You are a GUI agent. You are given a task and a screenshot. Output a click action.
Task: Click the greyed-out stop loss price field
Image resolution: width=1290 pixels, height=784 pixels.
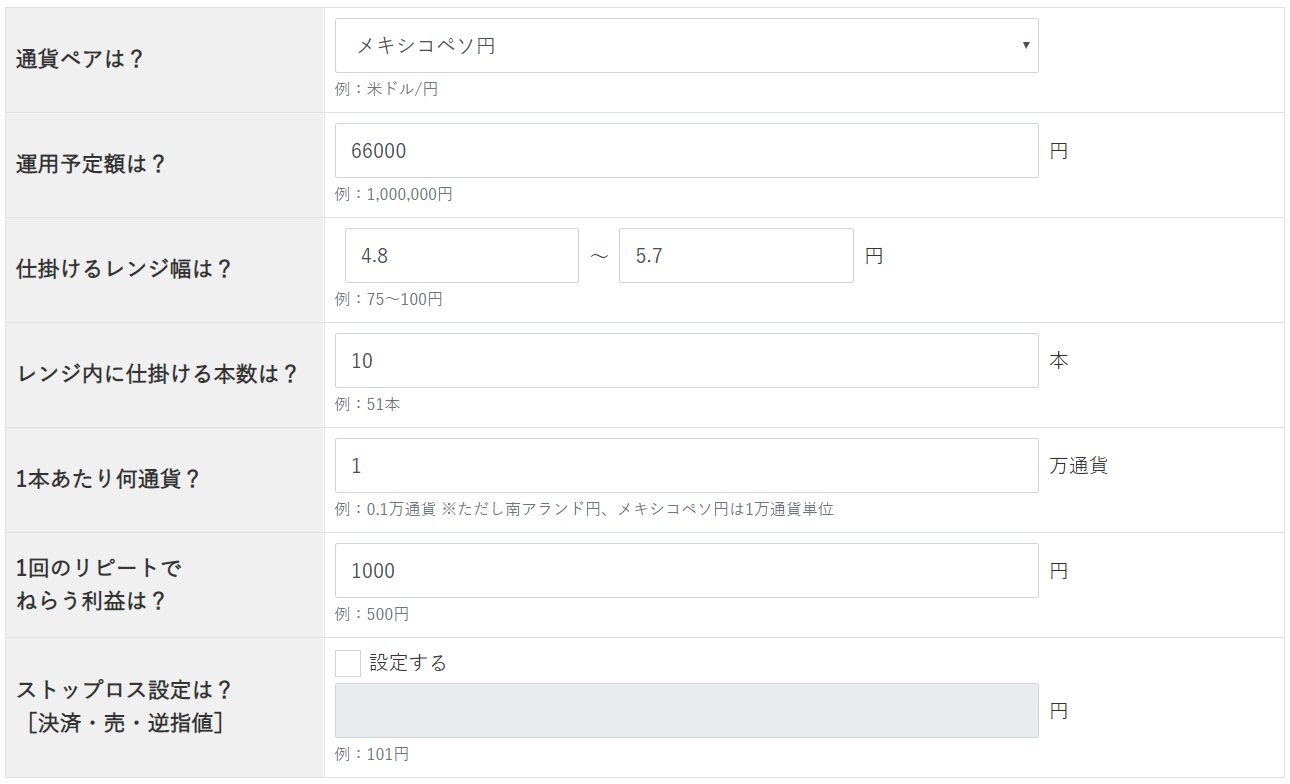pos(686,711)
